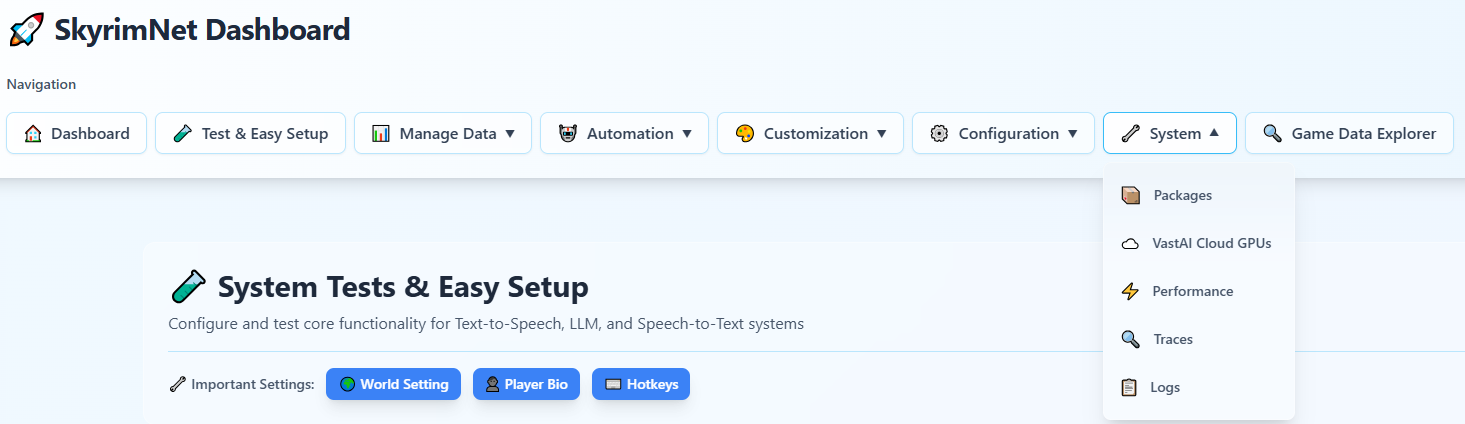Click the Player Bio button
The width and height of the screenshot is (1465, 424).
[526, 385]
